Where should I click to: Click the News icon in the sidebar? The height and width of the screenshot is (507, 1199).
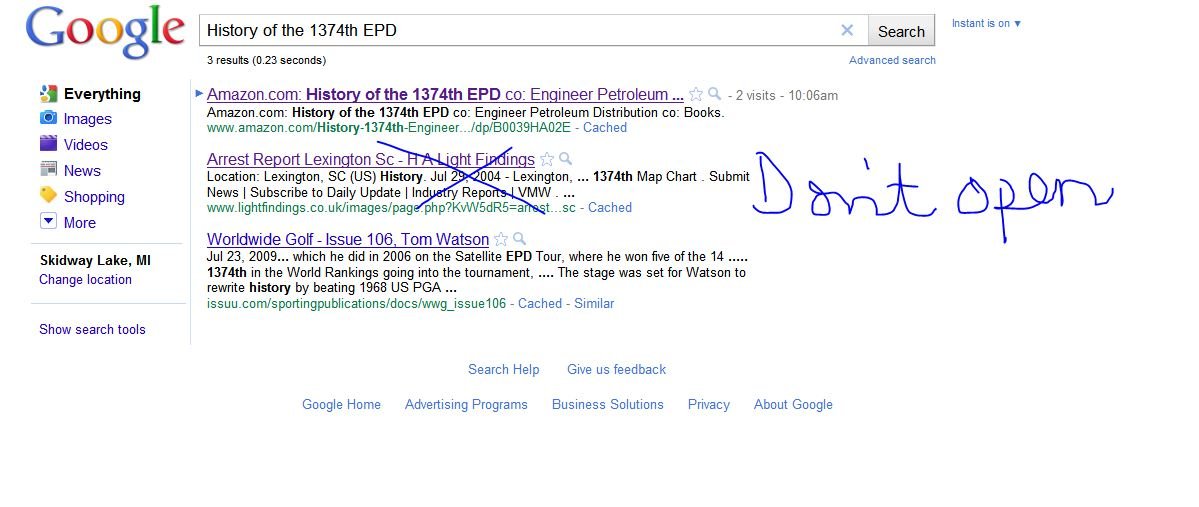point(48,170)
